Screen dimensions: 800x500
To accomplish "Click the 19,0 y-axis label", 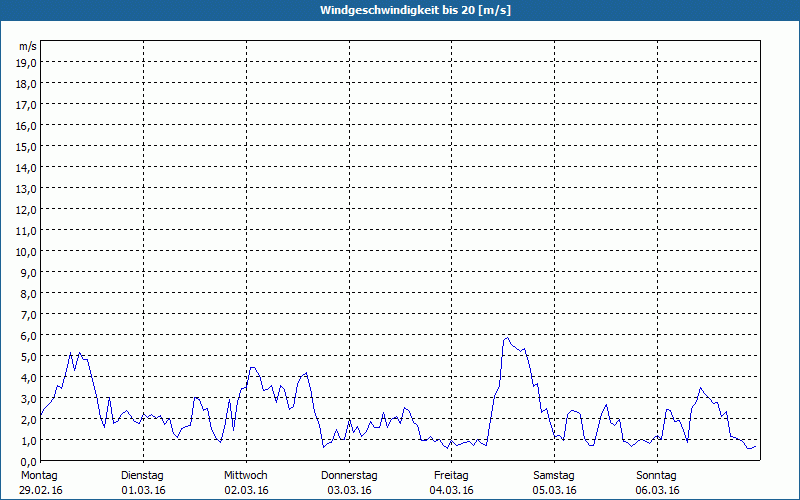I will click(27, 63).
